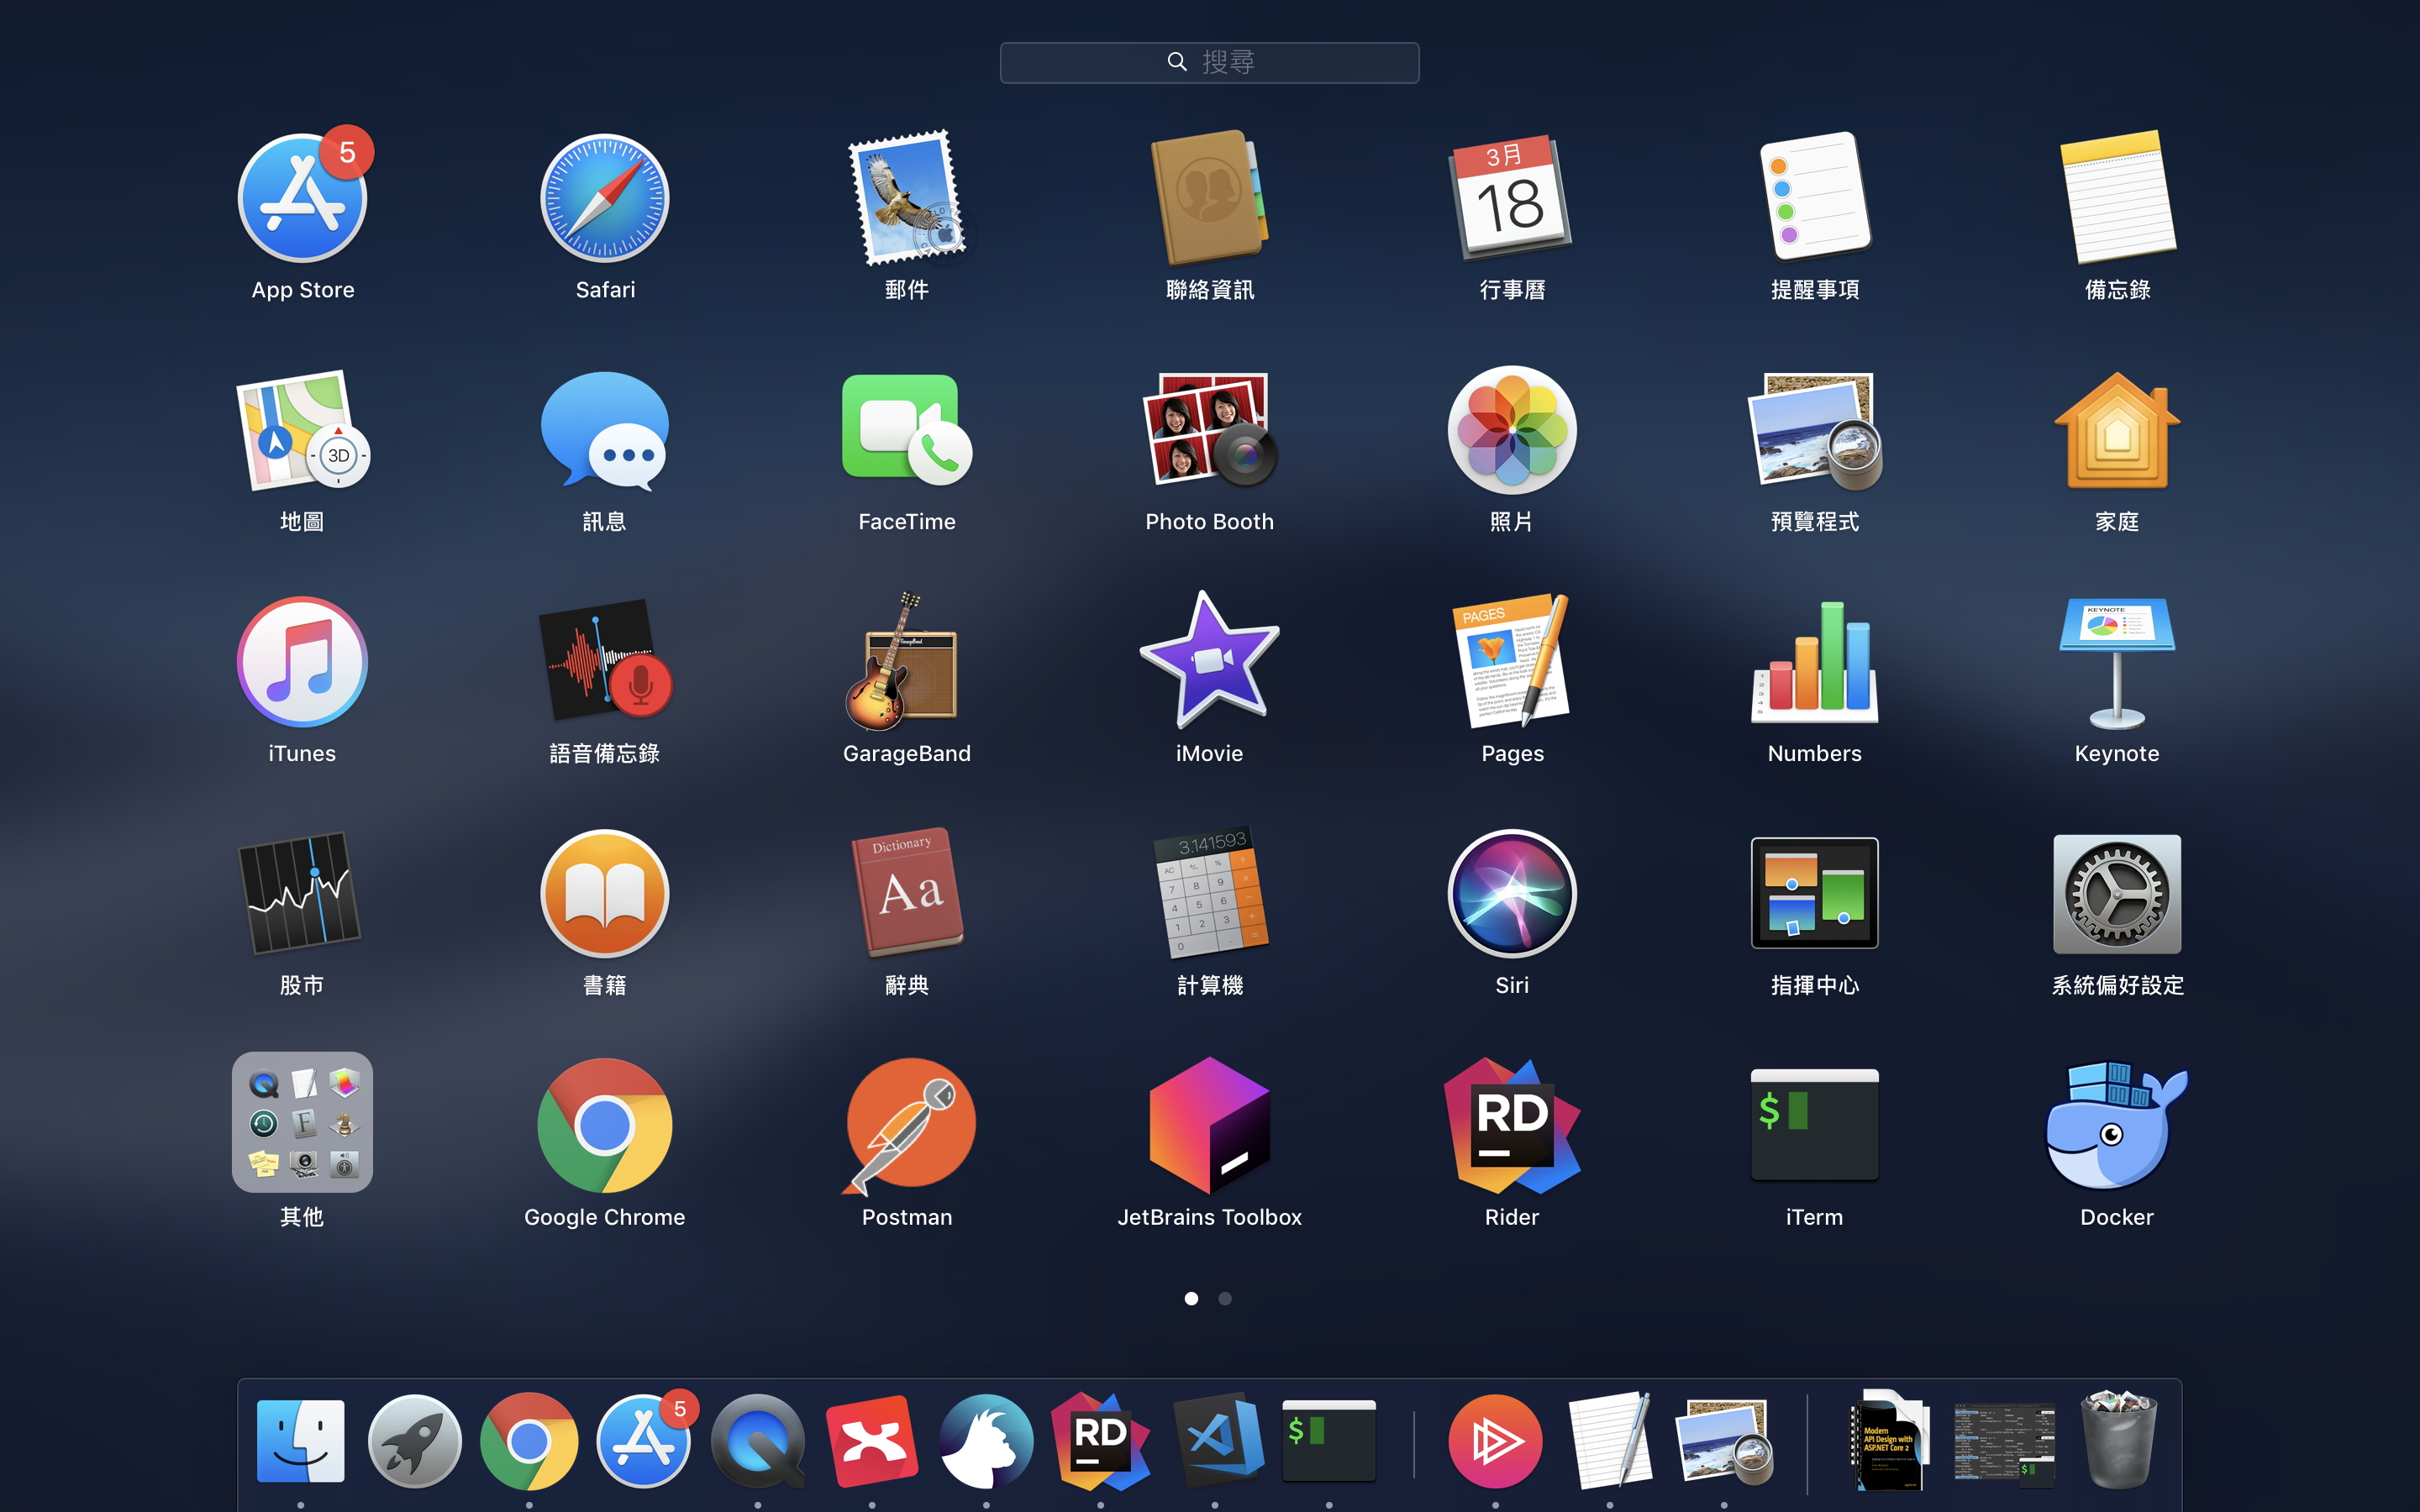The width and height of the screenshot is (2420, 1512).
Task: Launch Pages
Action: click(1512, 662)
